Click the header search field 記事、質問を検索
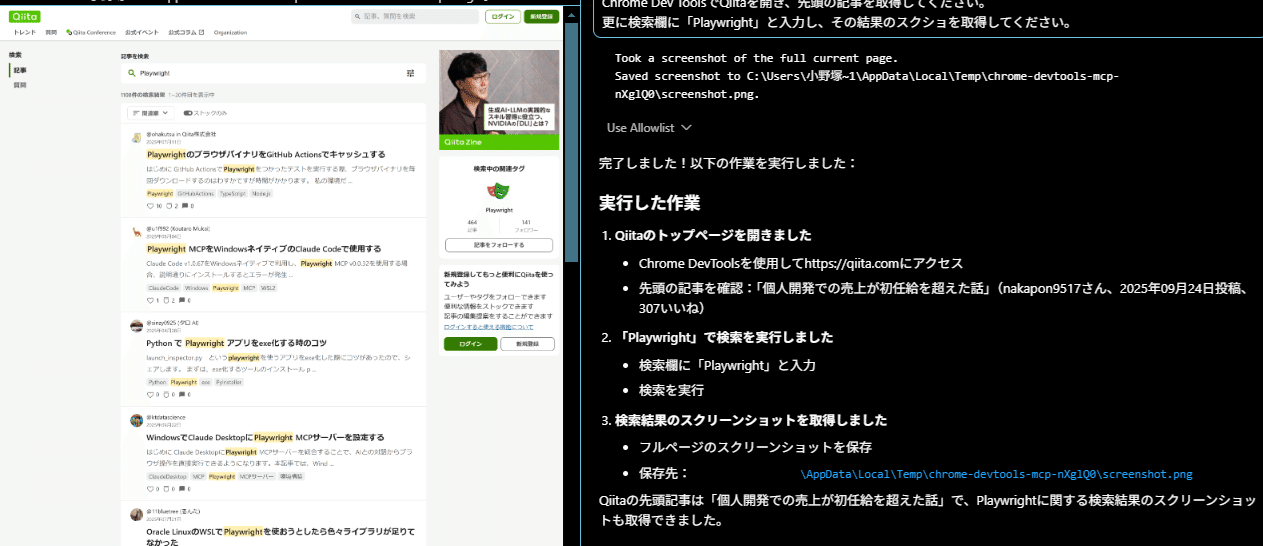This screenshot has height=546, width=1263. click(415, 17)
